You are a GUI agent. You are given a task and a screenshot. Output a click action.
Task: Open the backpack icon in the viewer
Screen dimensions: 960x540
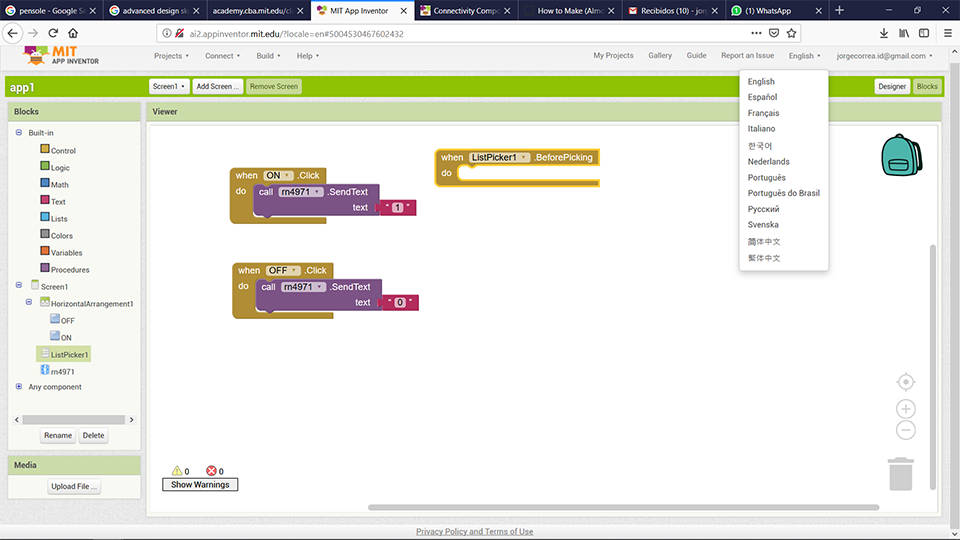click(901, 155)
